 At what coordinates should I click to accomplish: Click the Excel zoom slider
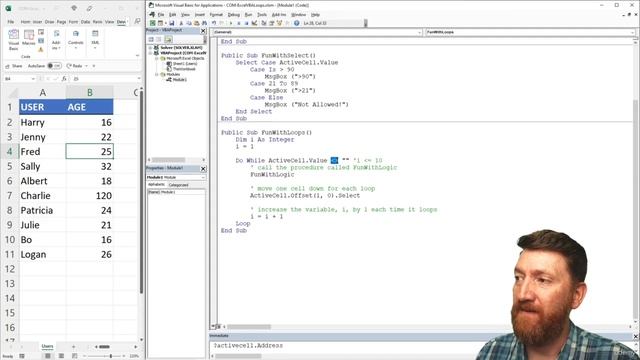click(111, 356)
